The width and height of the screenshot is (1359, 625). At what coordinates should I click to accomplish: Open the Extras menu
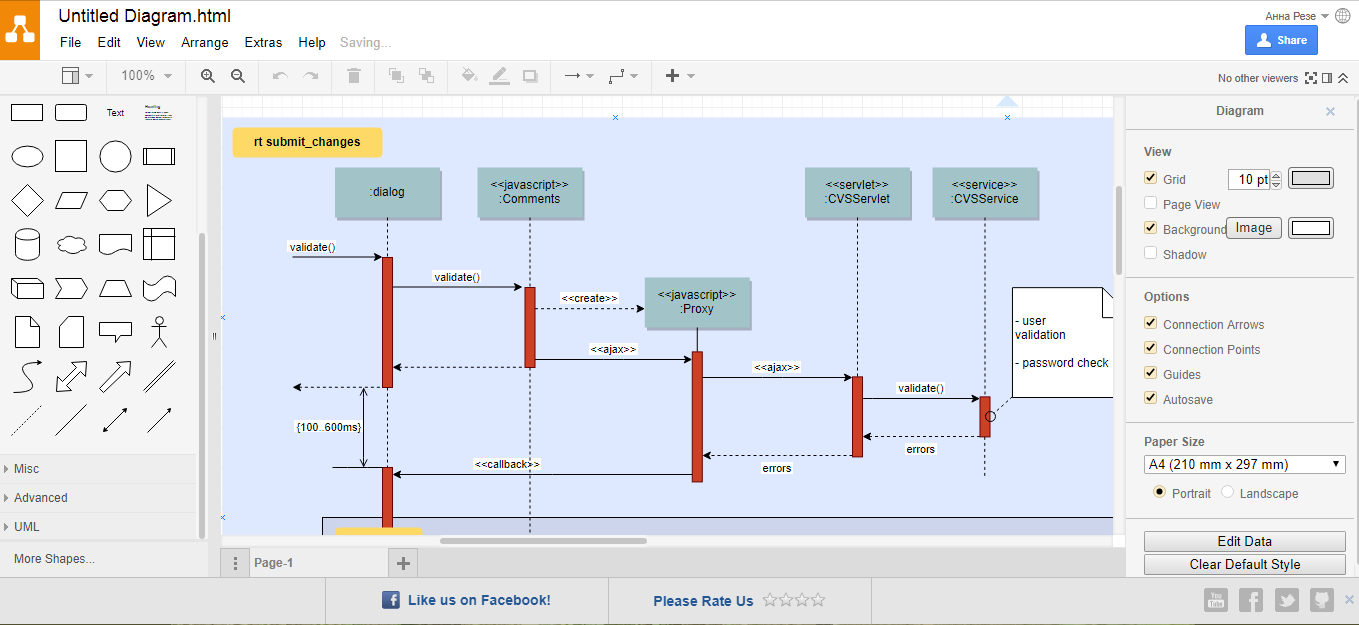coord(263,42)
